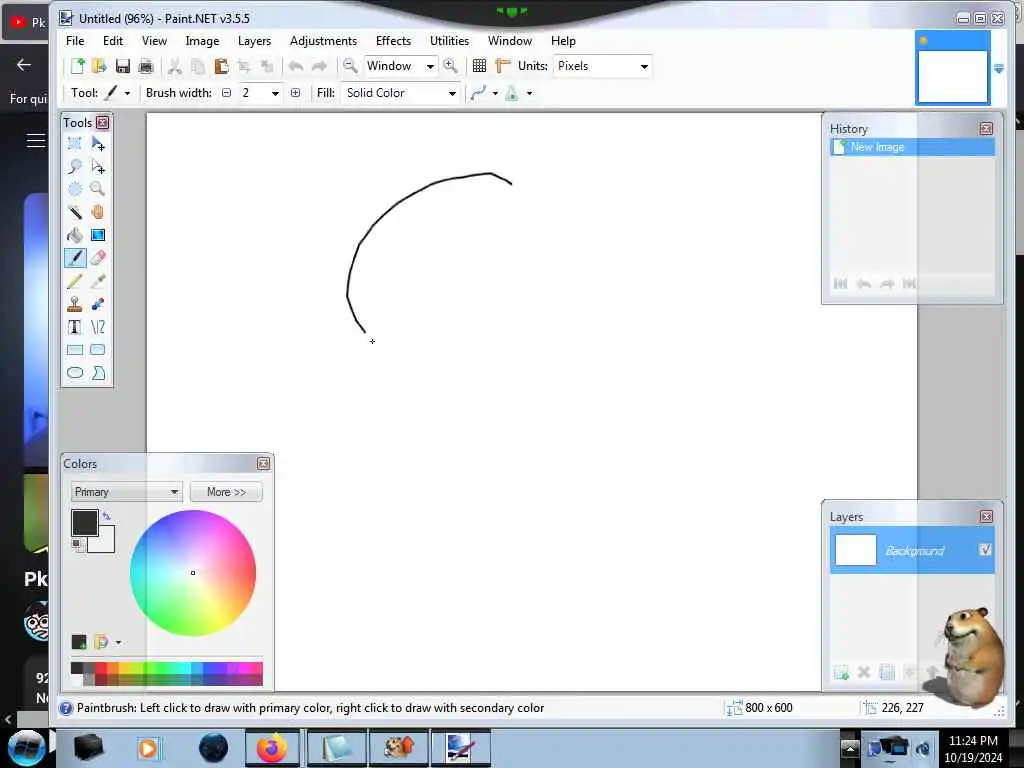The width and height of the screenshot is (1024, 768).
Task: Close the Tools panel
Action: tap(103, 122)
